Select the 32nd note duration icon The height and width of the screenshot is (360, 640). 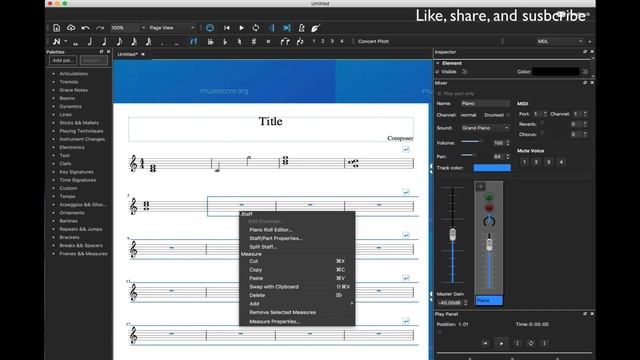click(149, 41)
